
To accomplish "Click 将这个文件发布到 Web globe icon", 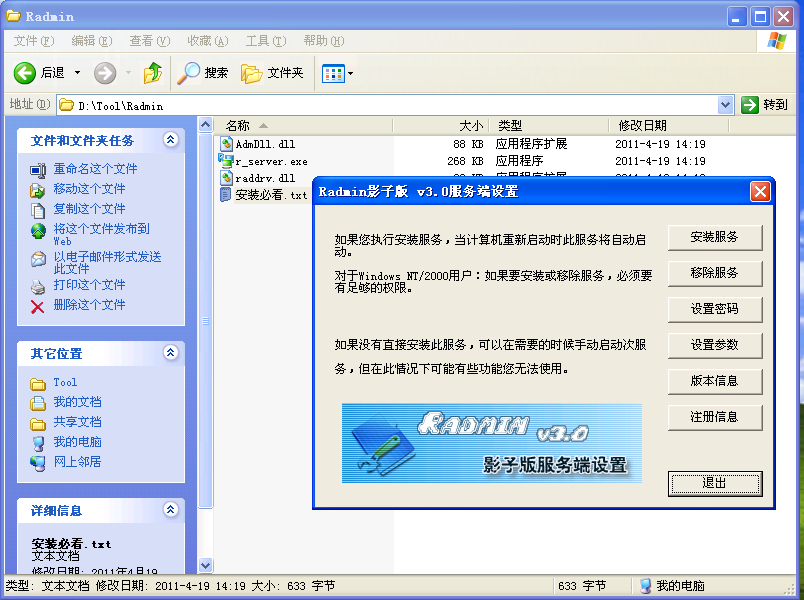I will click(38, 231).
